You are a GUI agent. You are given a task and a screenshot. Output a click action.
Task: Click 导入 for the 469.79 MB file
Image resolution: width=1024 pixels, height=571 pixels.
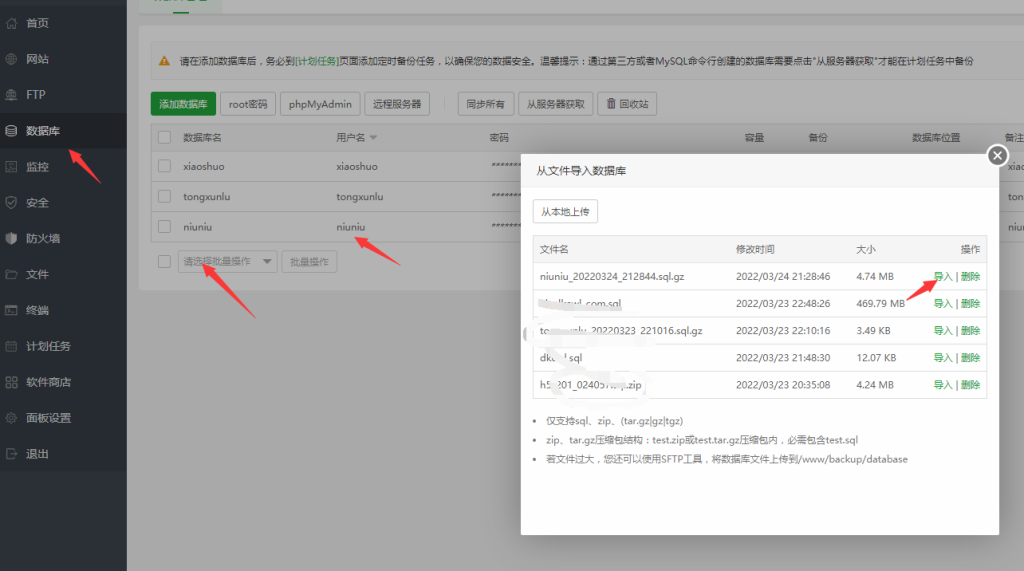943,304
